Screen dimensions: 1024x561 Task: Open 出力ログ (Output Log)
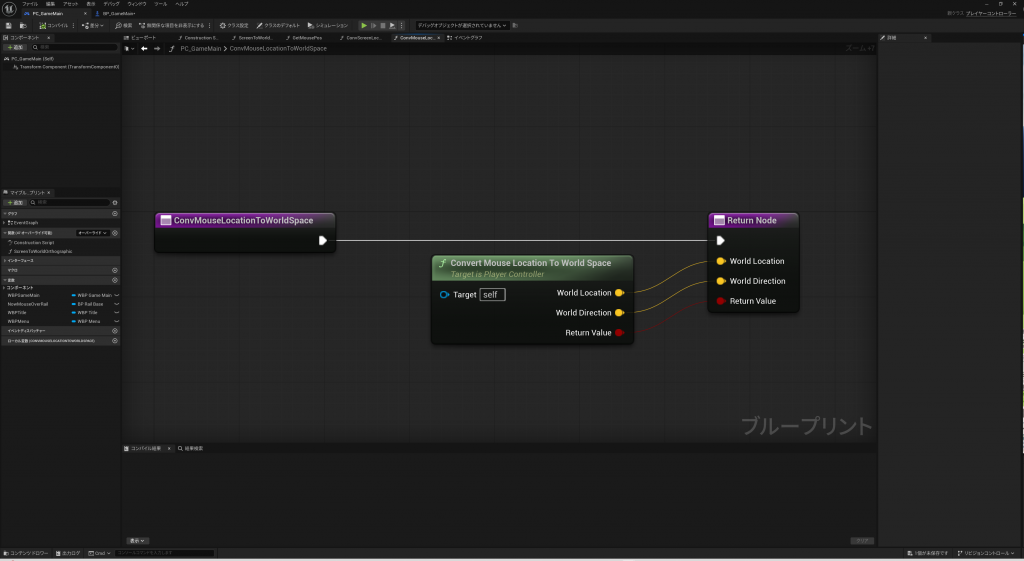(x=68, y=553)
